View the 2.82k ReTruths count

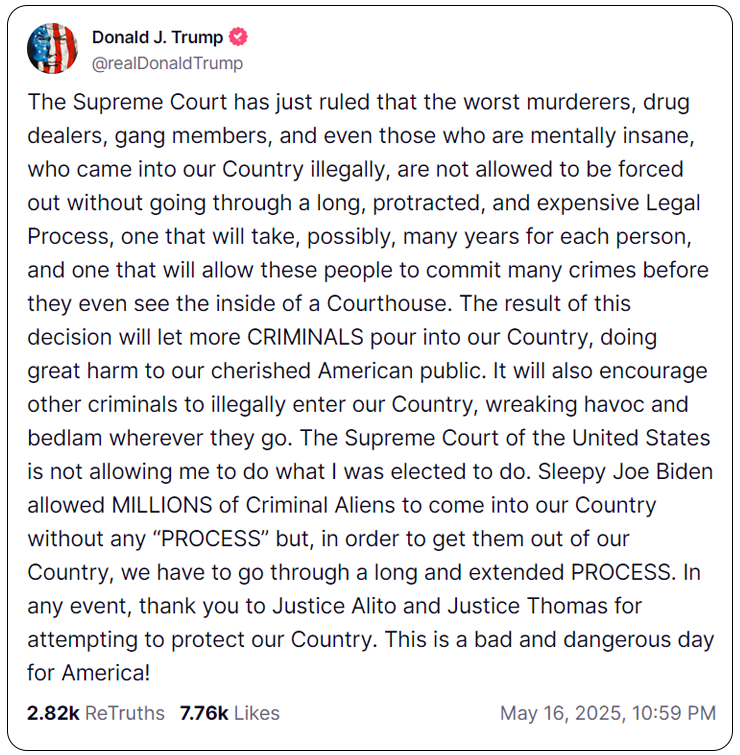point(53,713)
